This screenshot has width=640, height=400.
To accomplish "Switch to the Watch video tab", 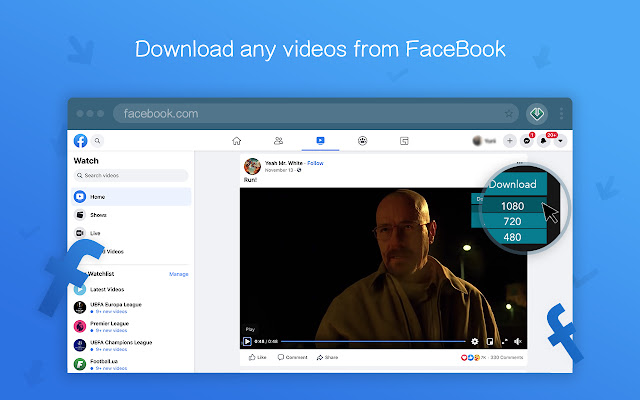I will (320, 141).
